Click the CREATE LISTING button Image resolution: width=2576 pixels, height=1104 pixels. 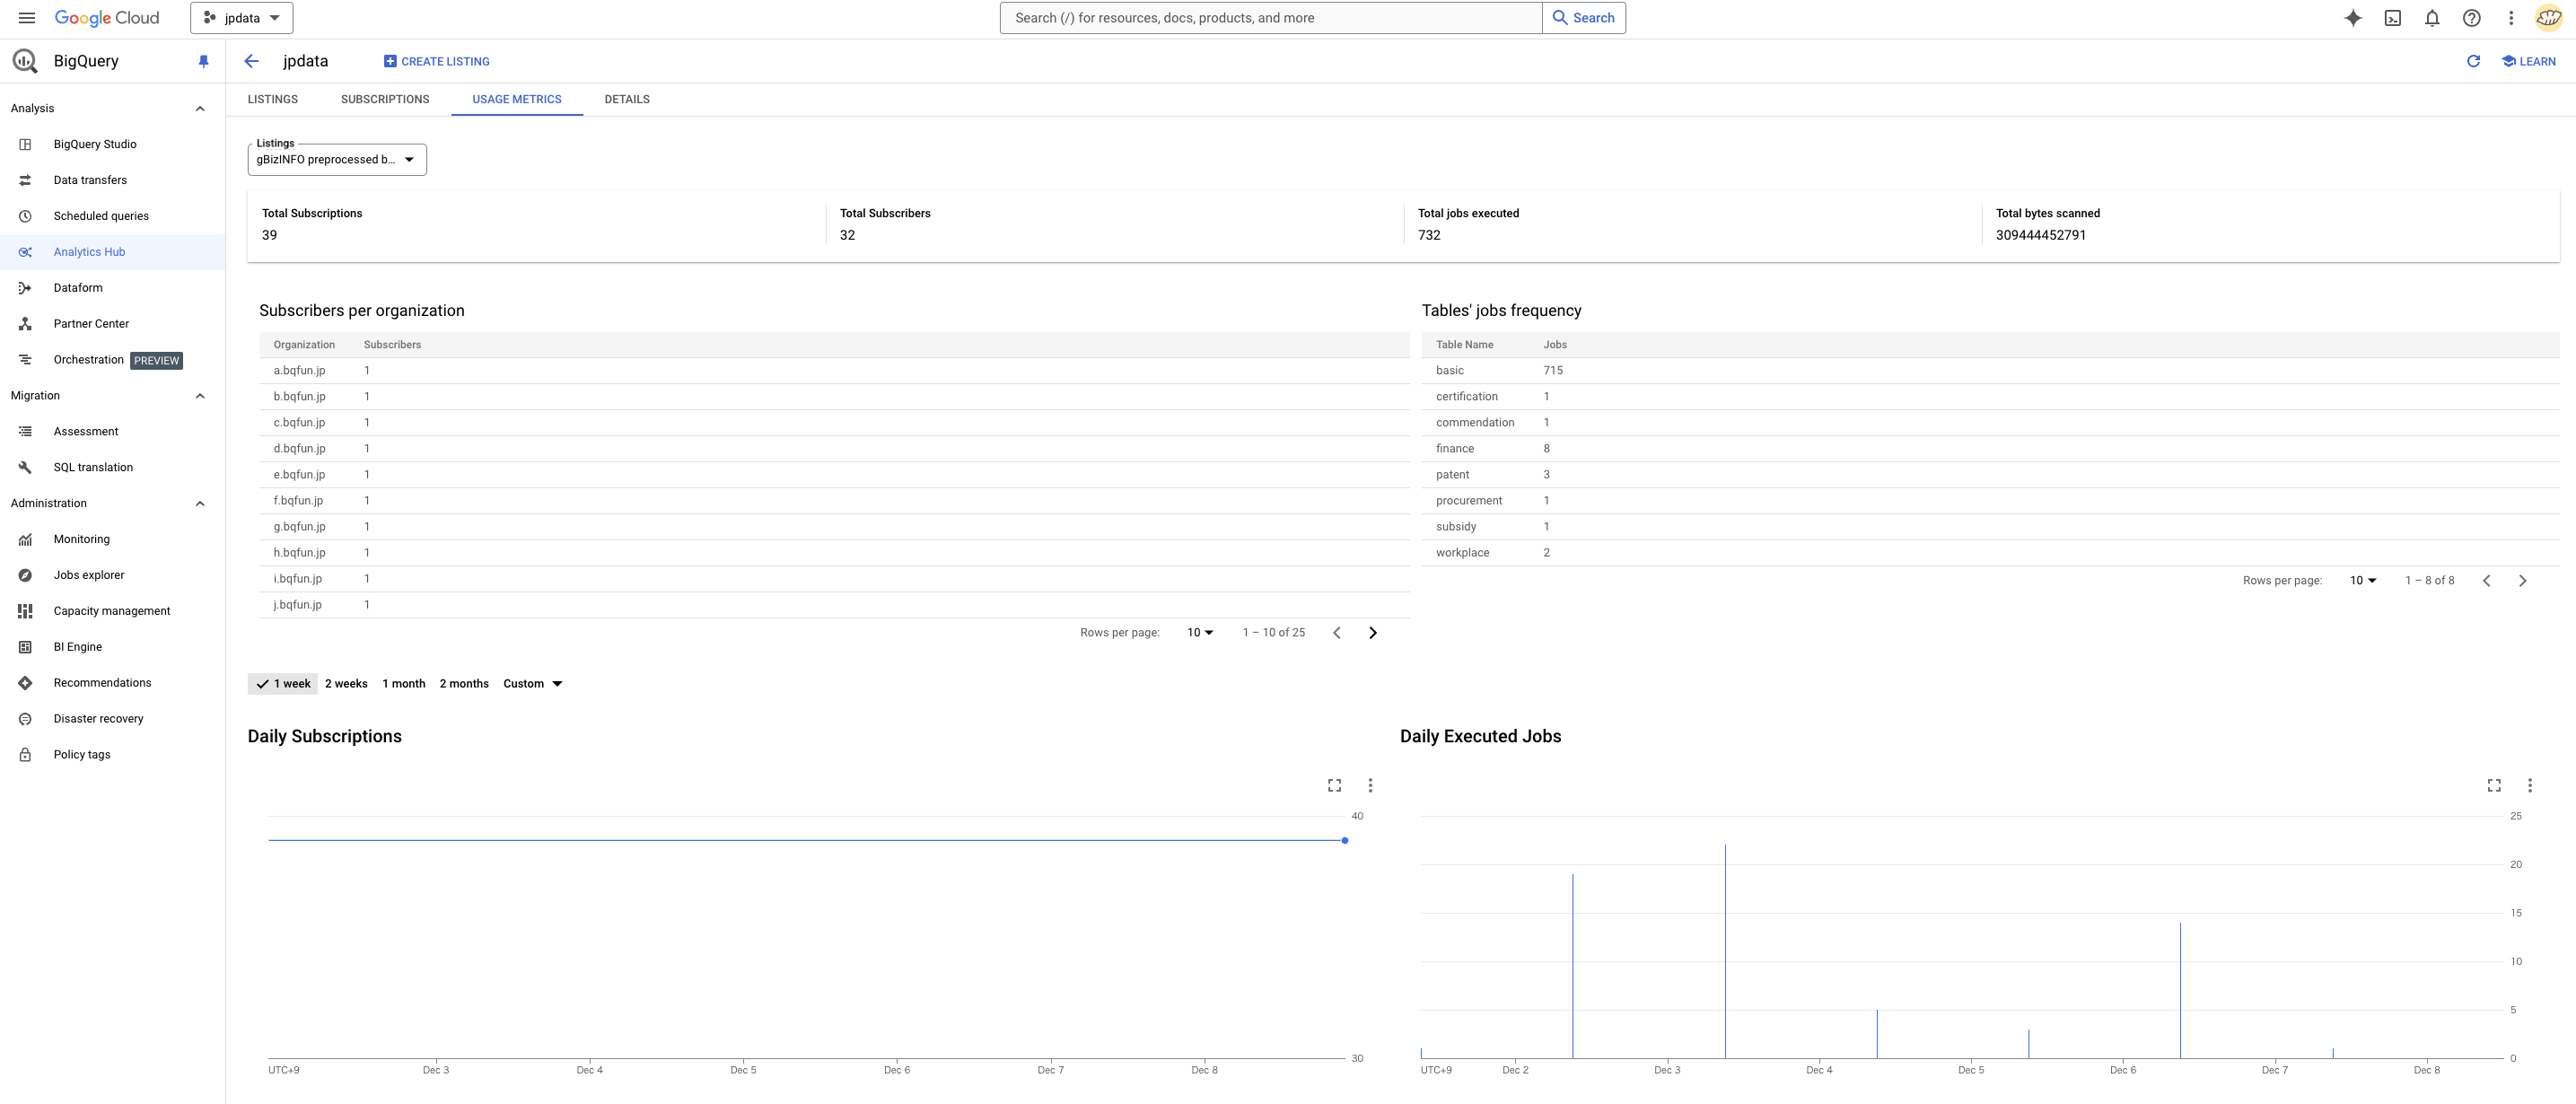(x=437, y=61)
